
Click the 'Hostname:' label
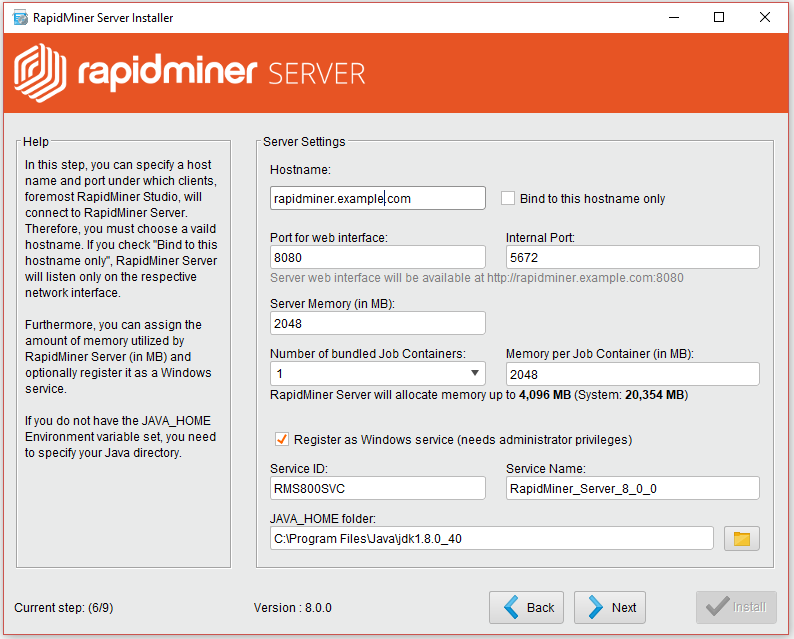coord(300,170)
